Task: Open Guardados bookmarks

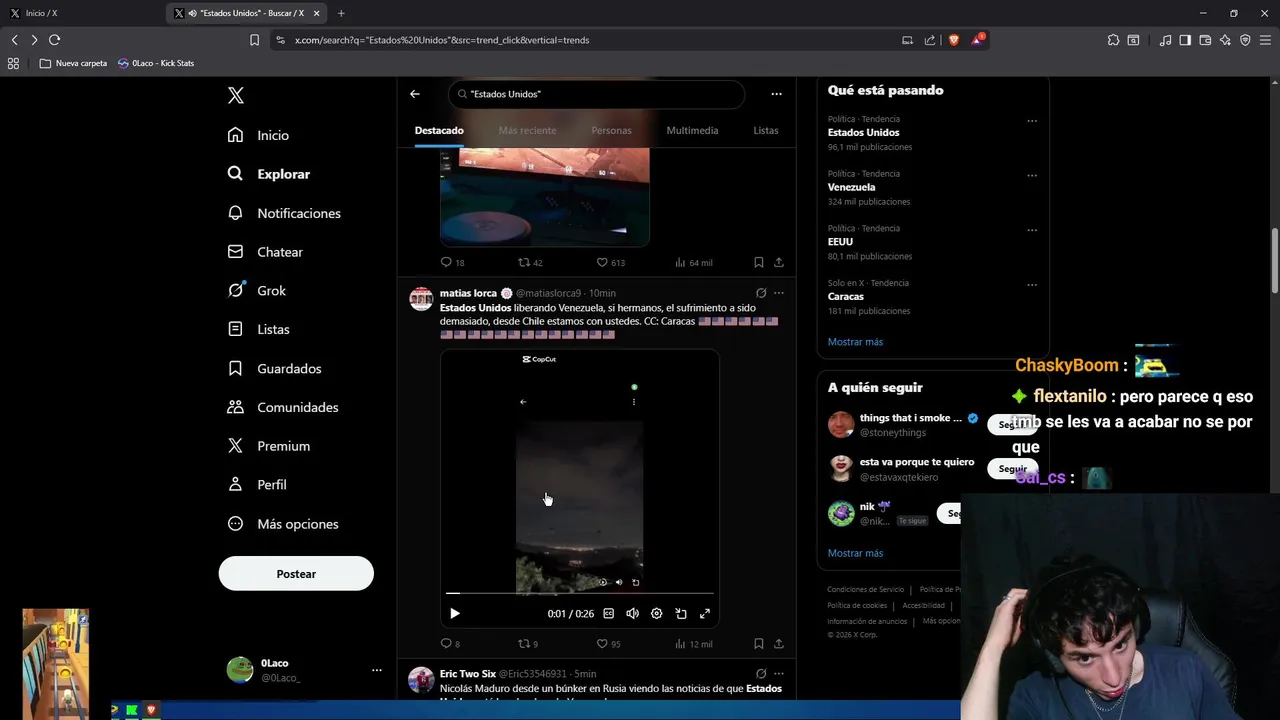Action: click(x=274, y=368)
